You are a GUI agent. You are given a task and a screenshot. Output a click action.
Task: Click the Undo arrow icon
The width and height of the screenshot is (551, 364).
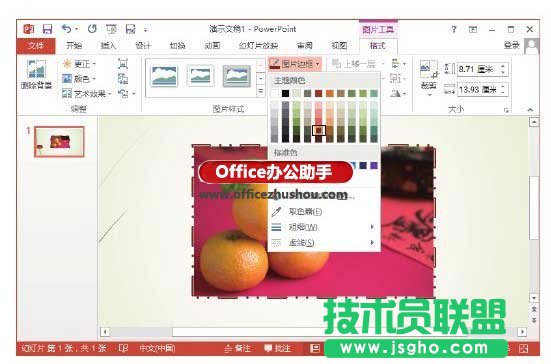tap(67, 29)
